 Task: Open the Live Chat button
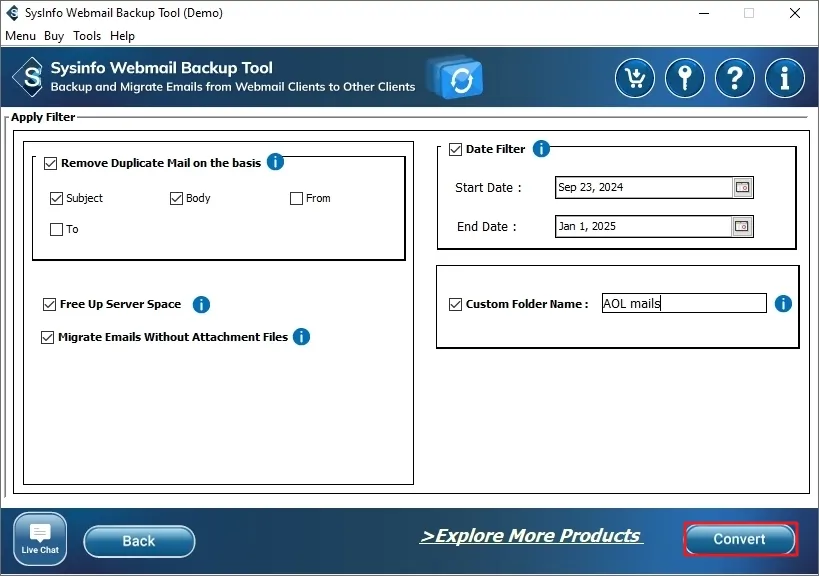[40, 539]
